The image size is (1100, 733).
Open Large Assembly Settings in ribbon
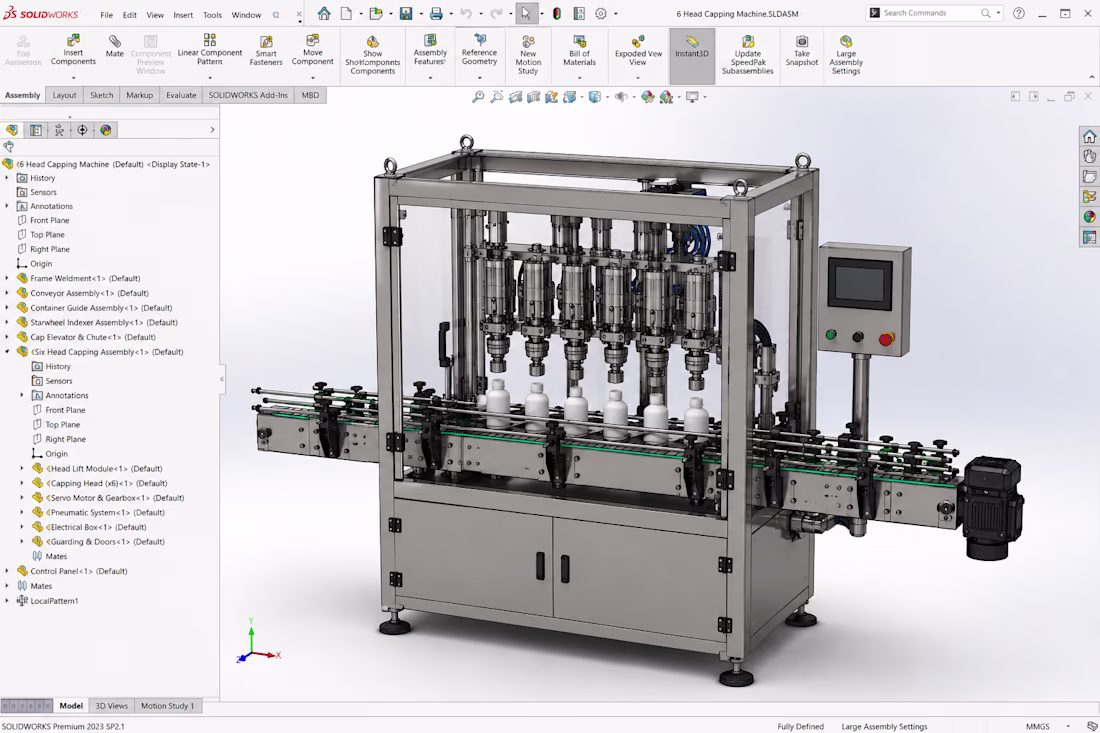[845, 55]
